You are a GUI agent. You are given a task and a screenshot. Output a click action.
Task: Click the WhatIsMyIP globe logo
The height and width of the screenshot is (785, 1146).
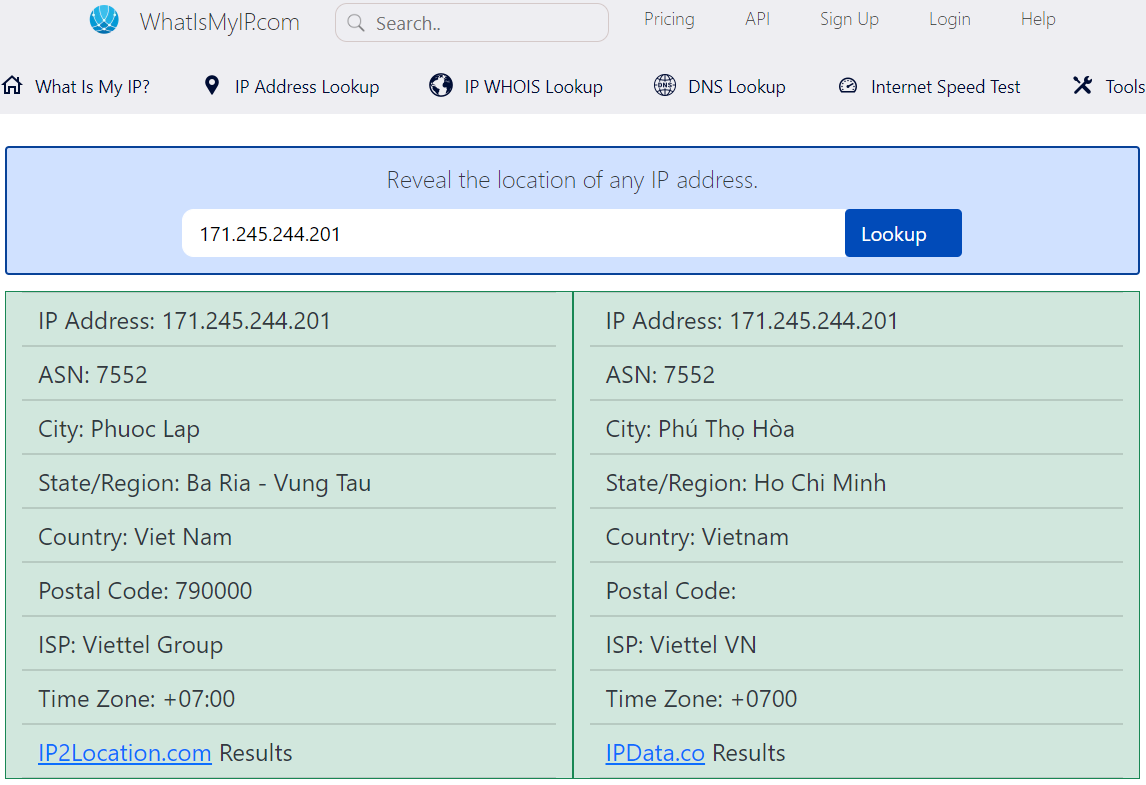pos(104,20)
